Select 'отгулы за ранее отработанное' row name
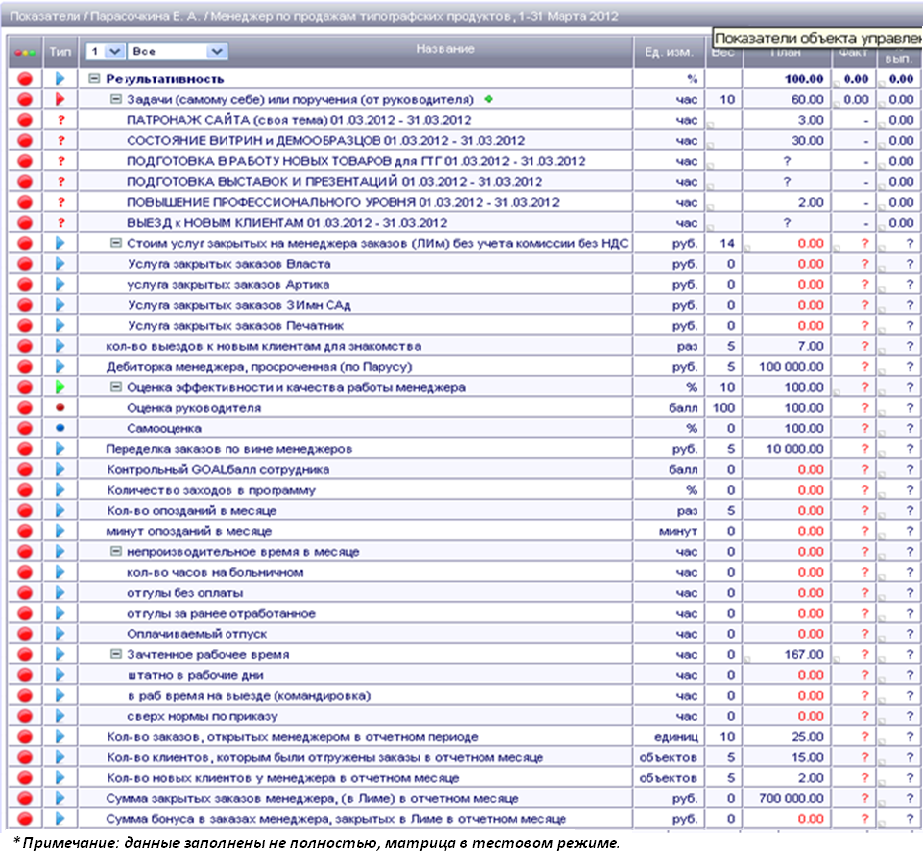Screen dimensions: 923x856 click(x=221, y=613)
